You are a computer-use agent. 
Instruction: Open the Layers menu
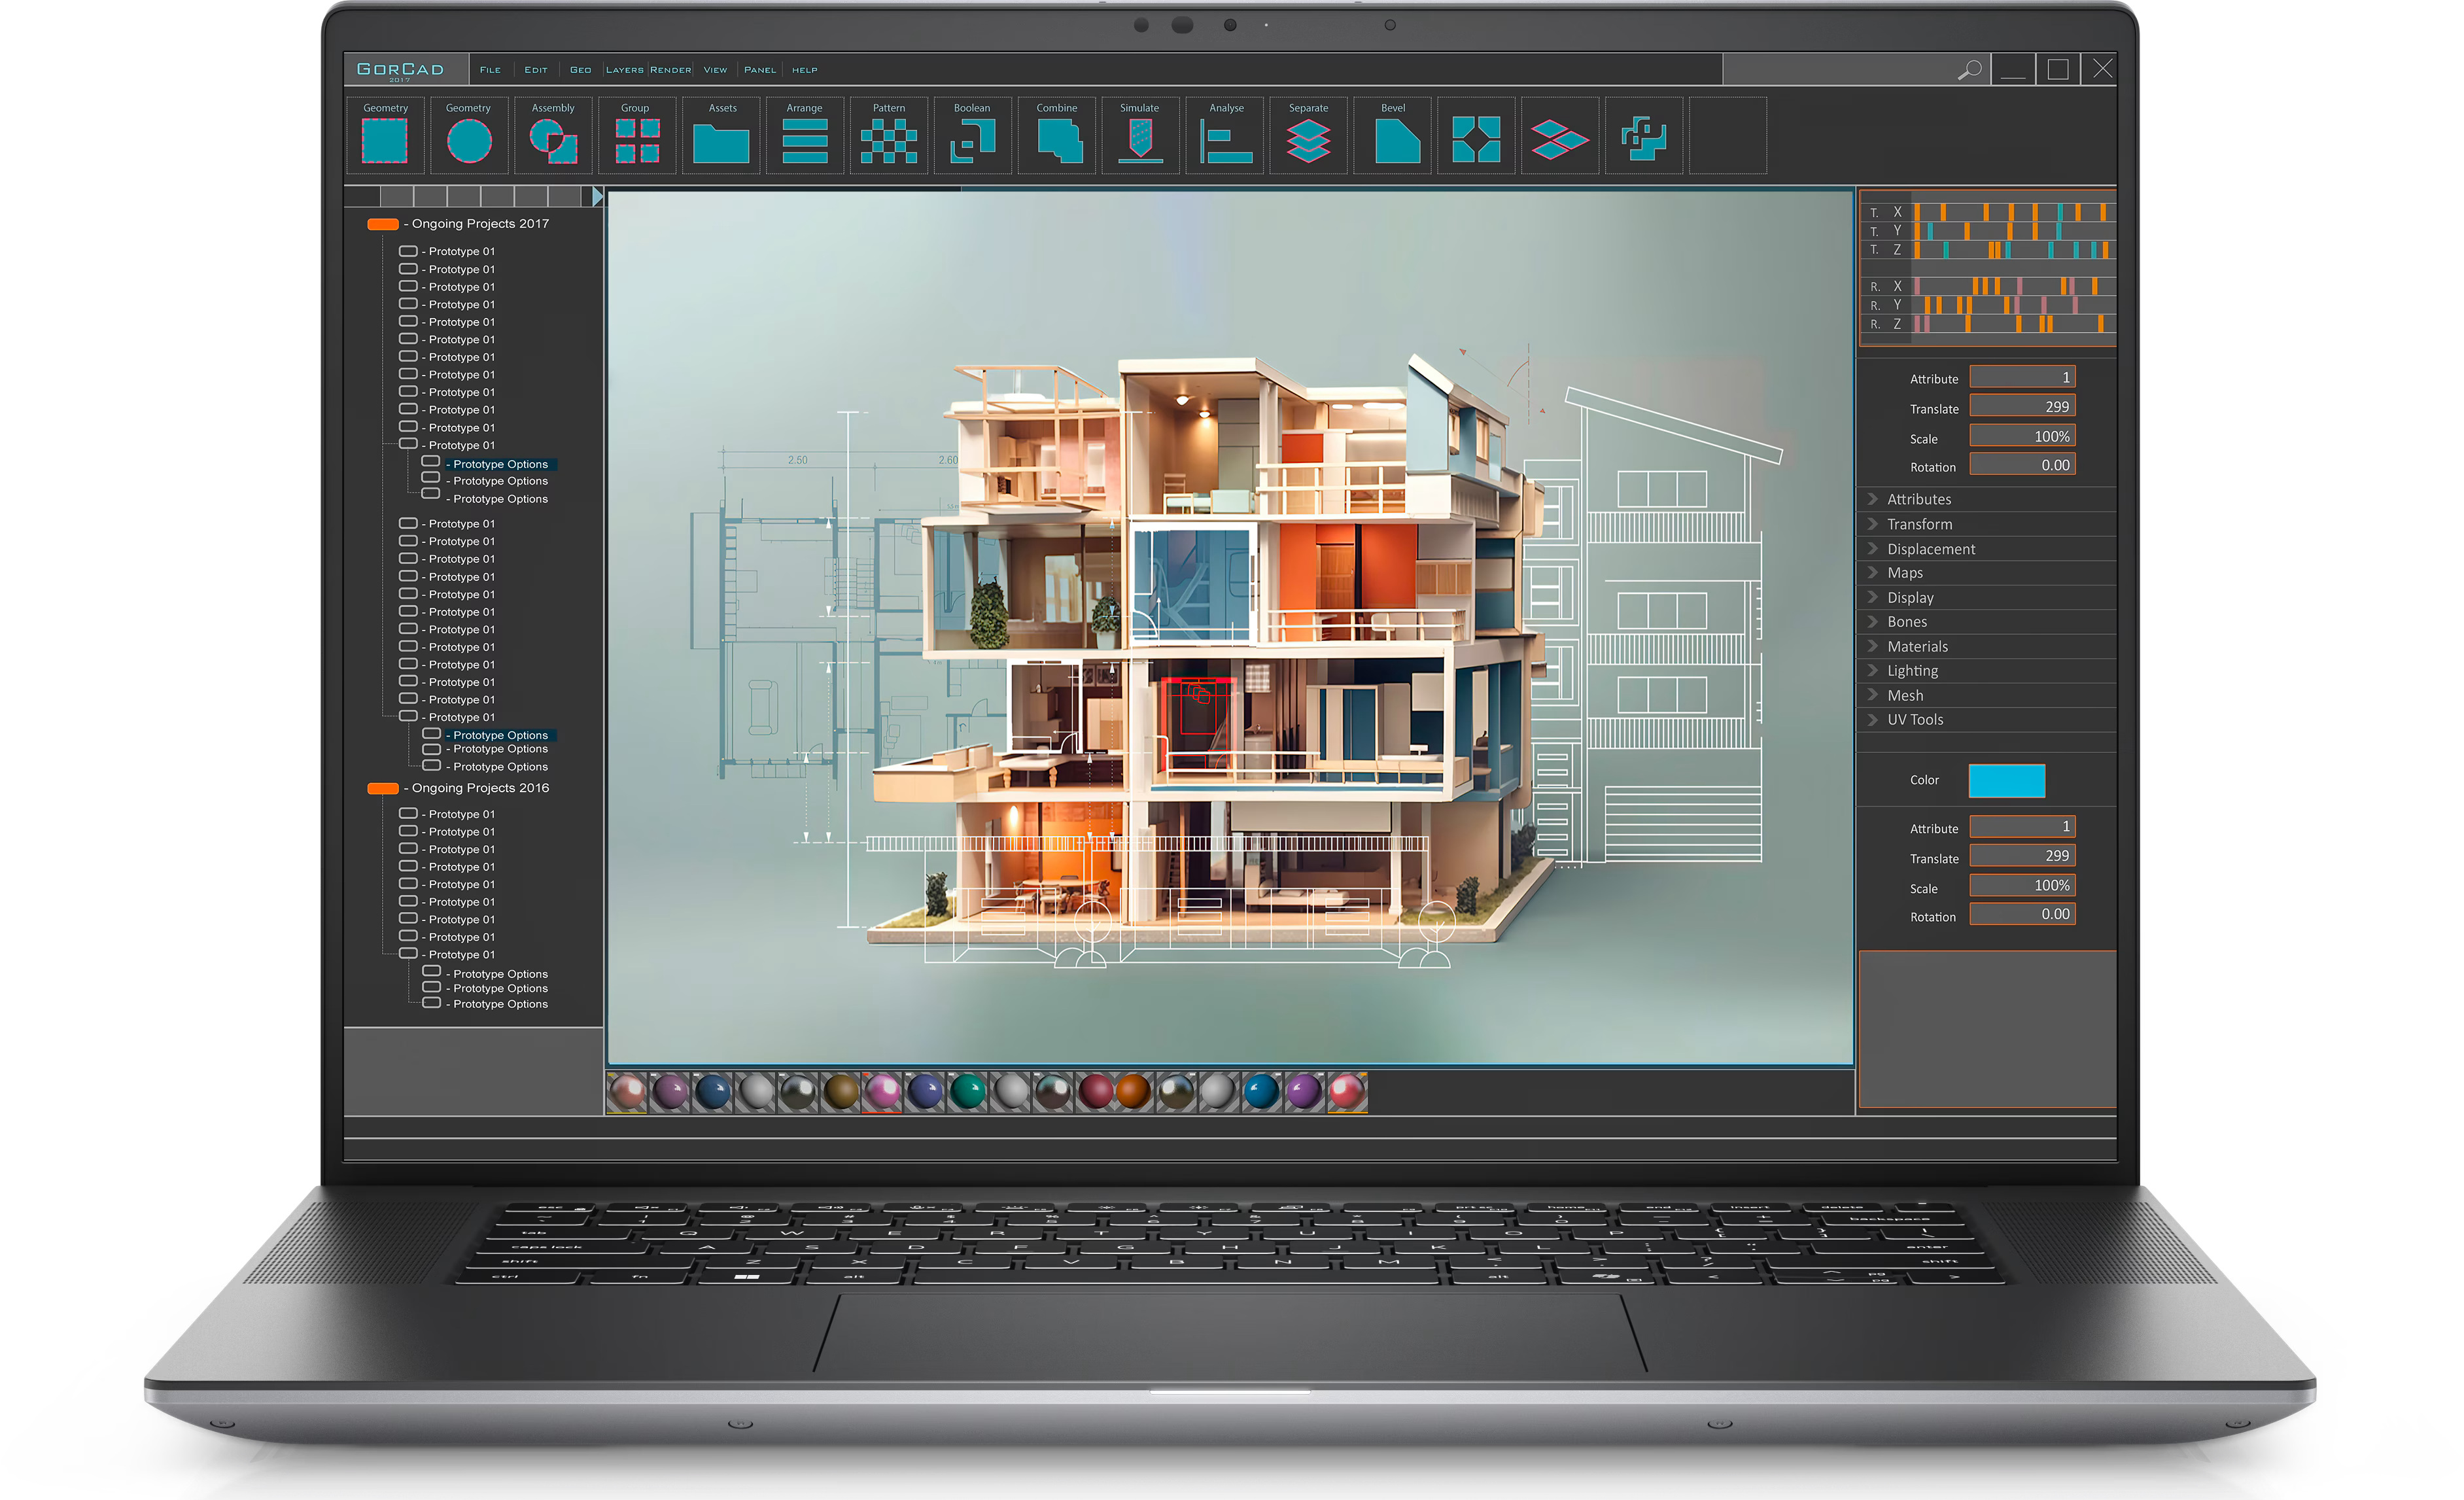[625, 70]
